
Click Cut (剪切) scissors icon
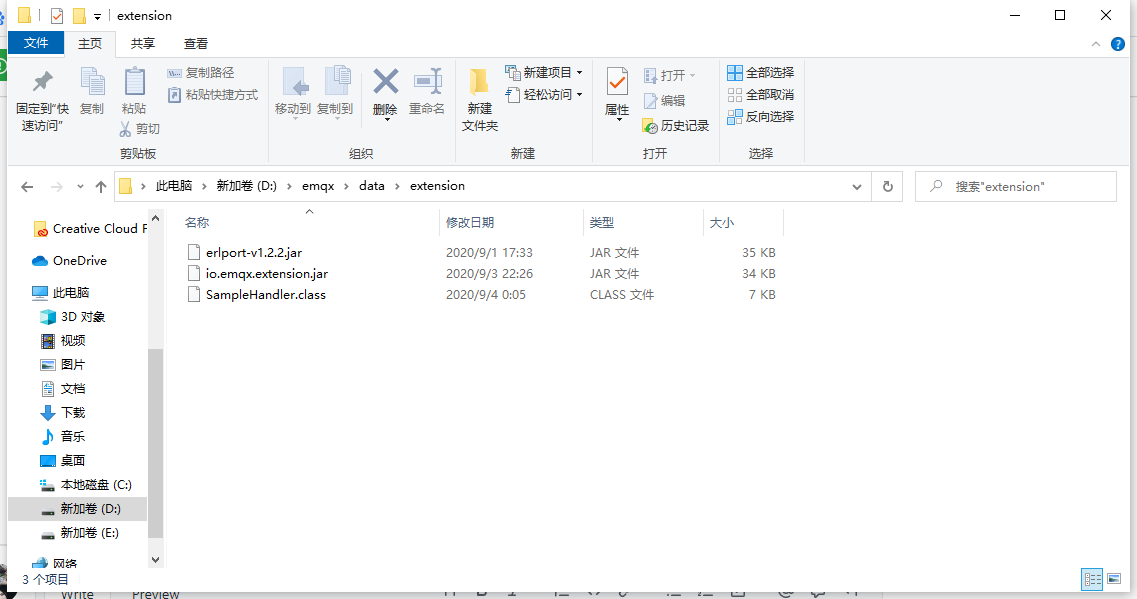click(125, 129)
